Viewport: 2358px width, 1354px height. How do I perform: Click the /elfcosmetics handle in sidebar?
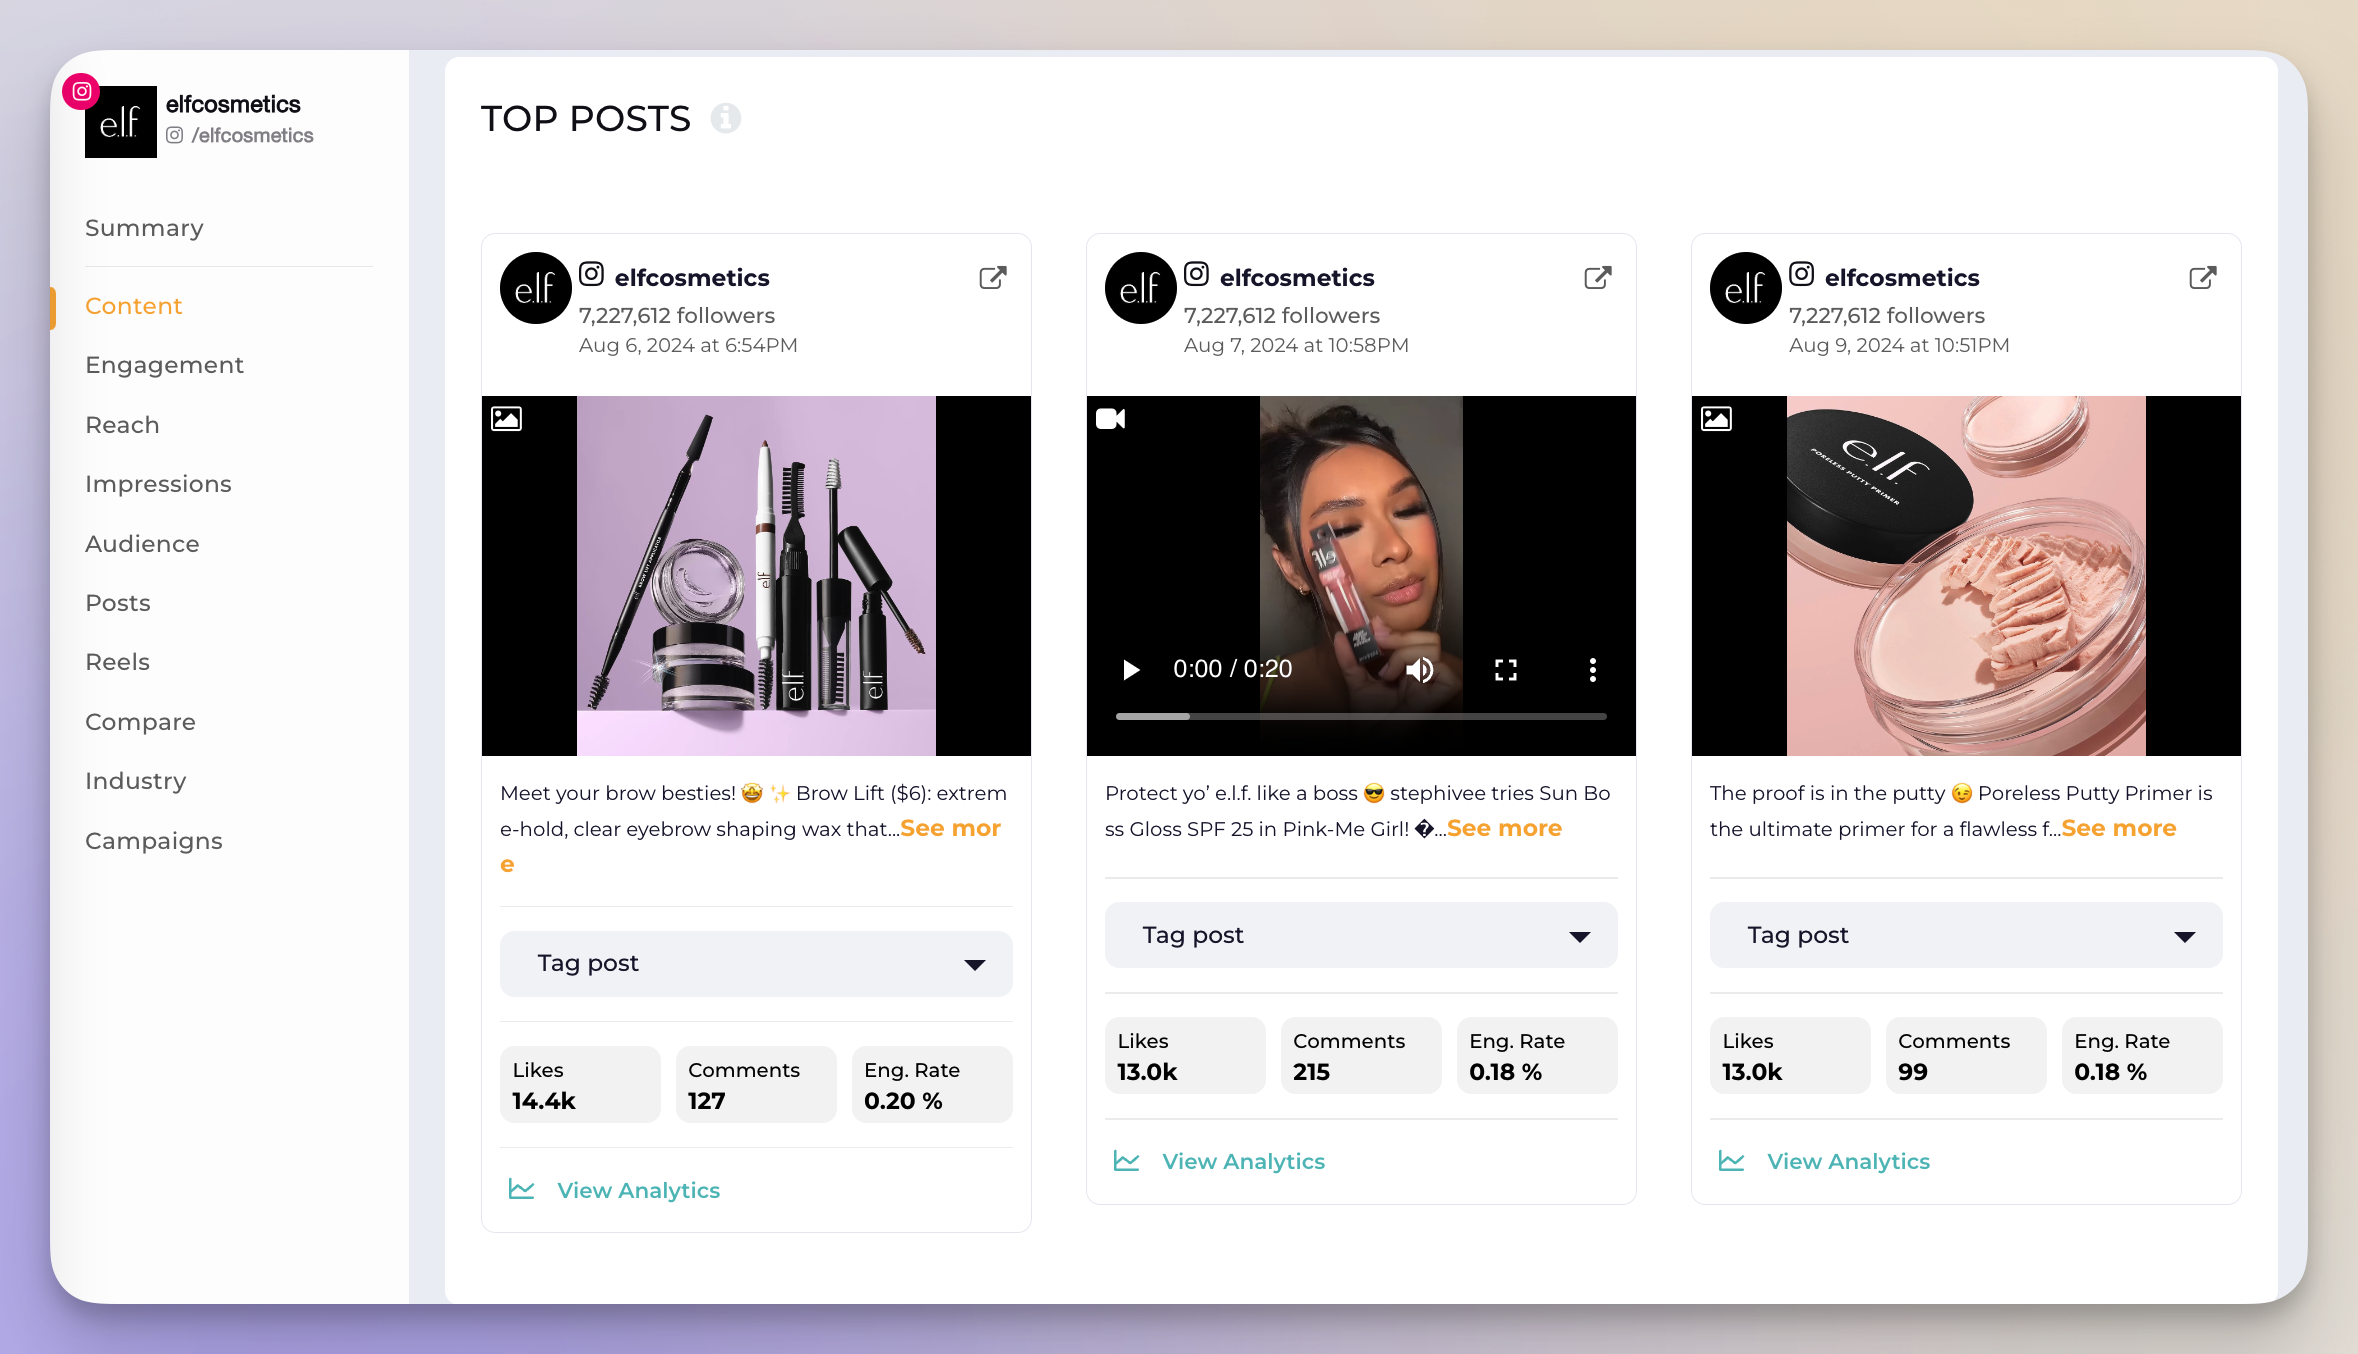click(x=252, y=135)
